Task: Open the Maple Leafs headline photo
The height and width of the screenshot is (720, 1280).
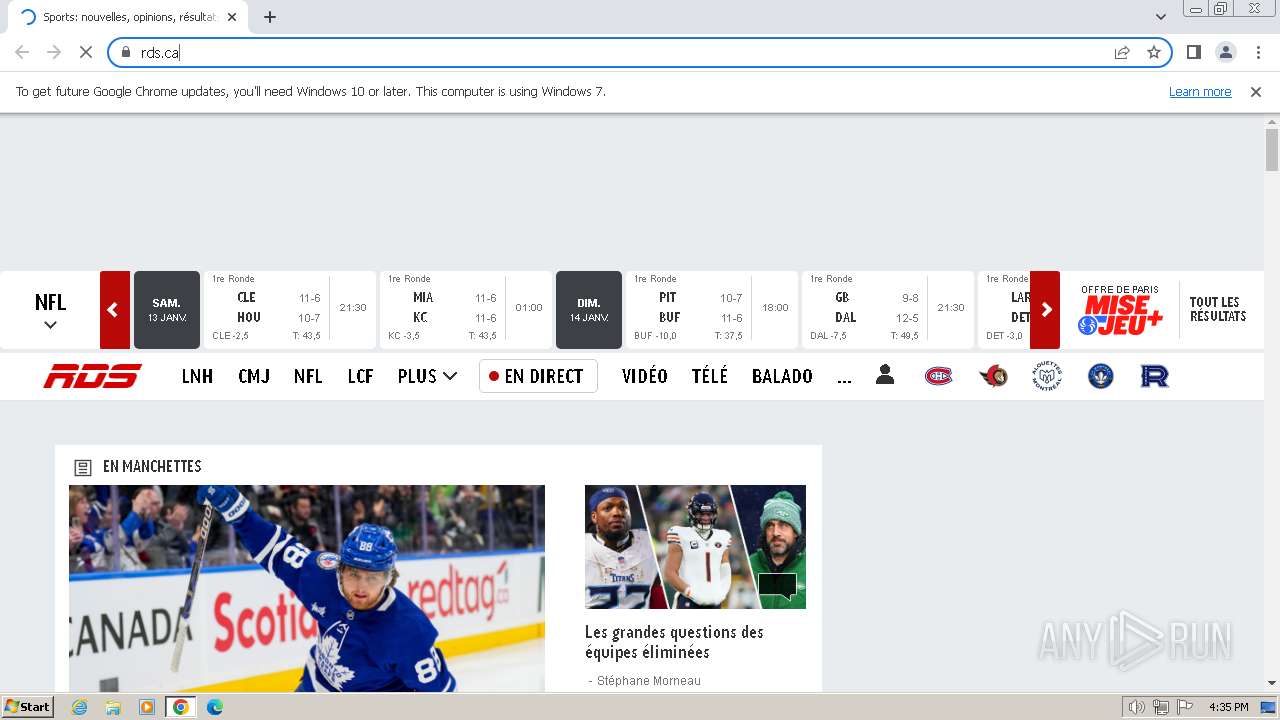Action: (307, 588)
